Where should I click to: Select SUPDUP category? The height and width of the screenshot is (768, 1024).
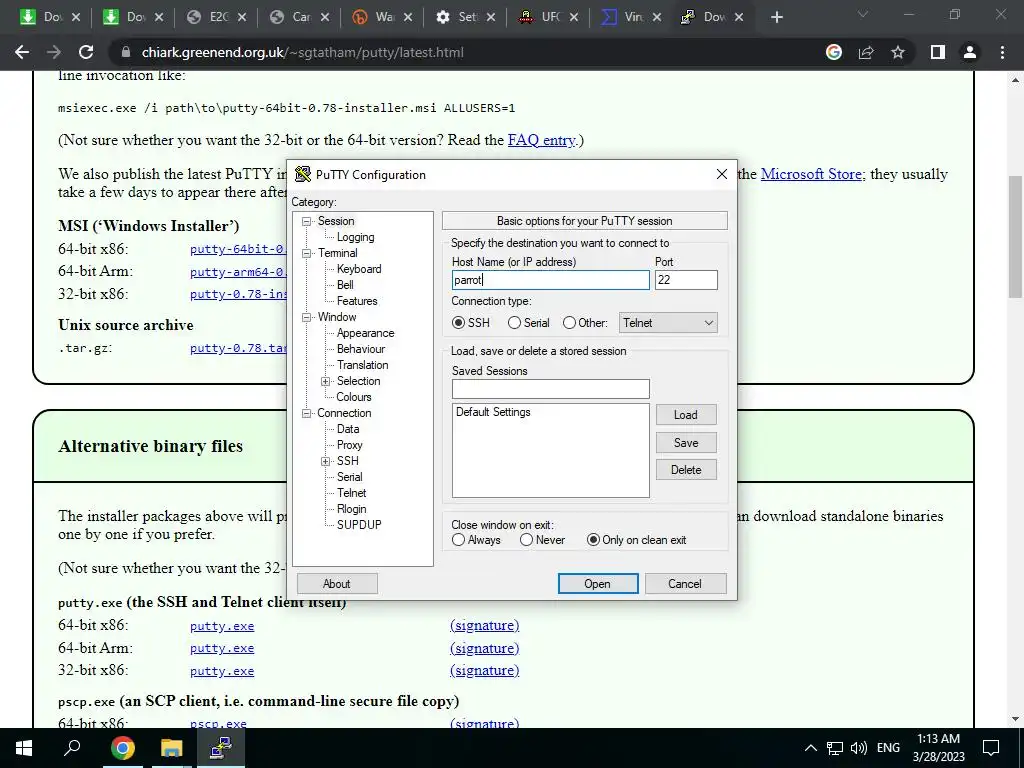359,524
